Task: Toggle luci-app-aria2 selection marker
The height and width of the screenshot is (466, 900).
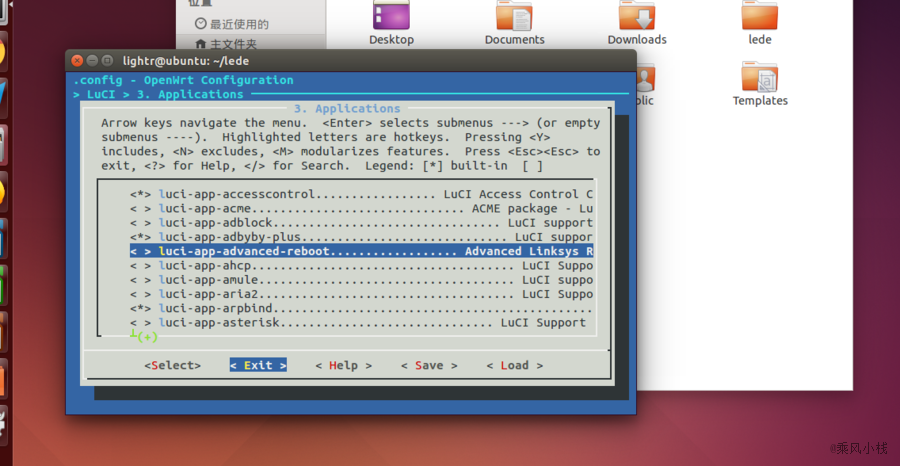Action: pos(141,294)
